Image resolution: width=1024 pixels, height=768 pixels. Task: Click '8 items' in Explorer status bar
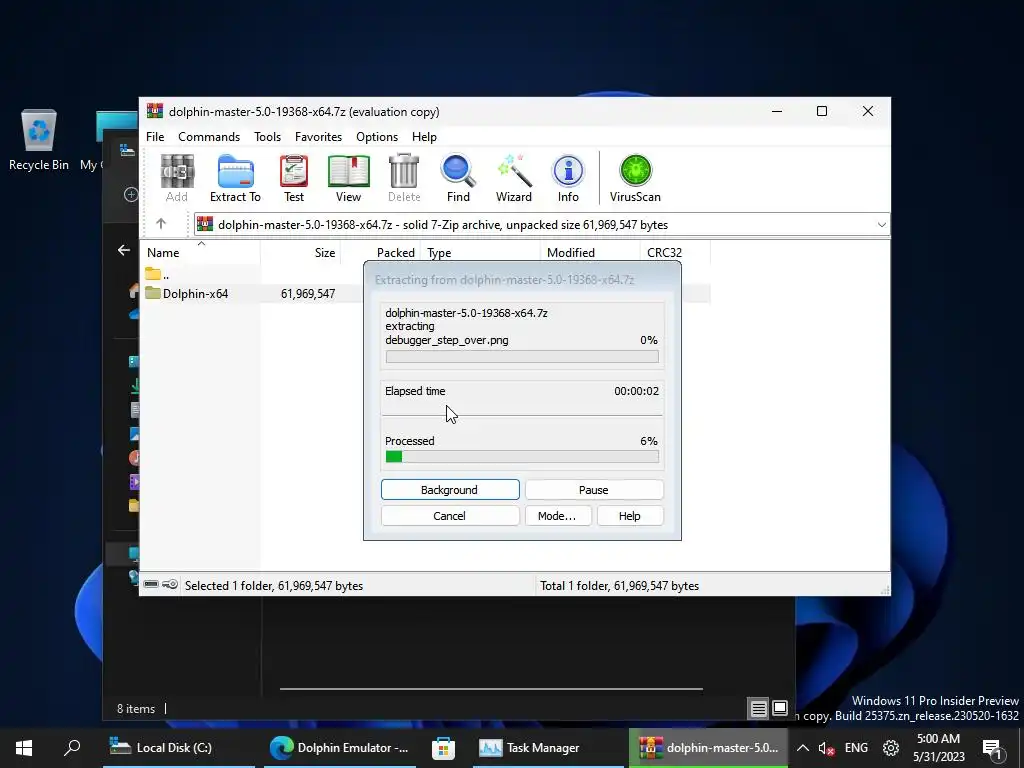(136, 709)
